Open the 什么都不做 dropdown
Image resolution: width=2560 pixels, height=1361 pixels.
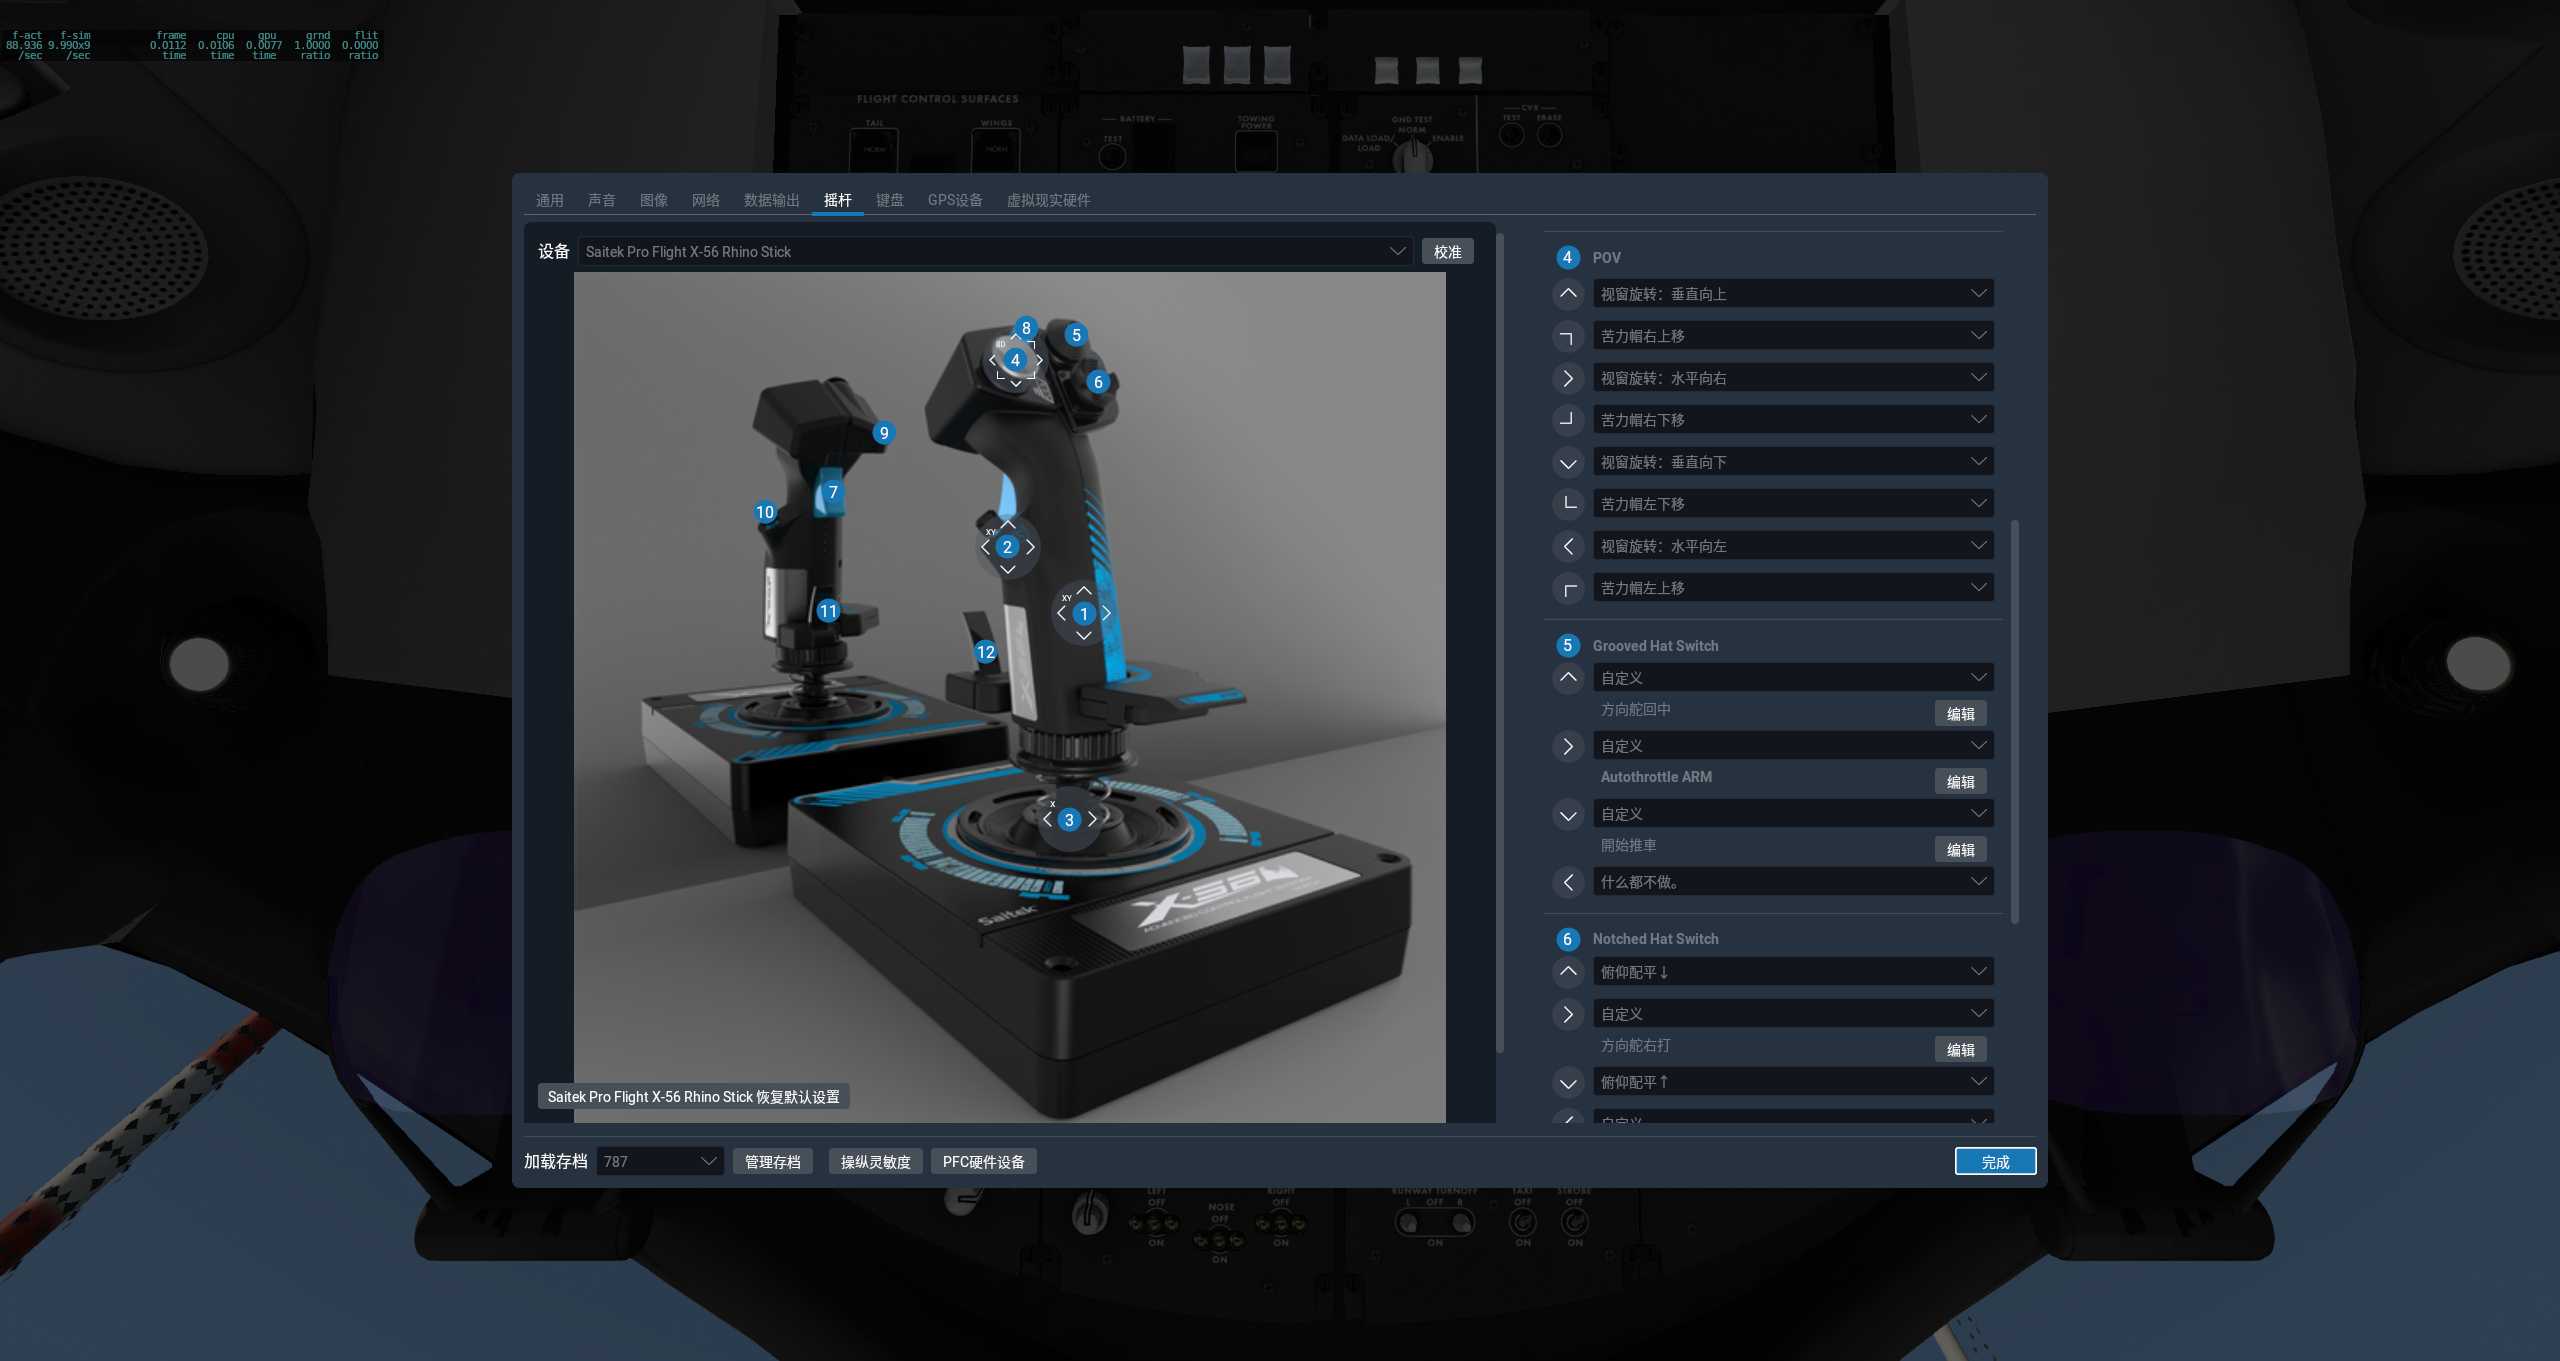[1793, 881]
